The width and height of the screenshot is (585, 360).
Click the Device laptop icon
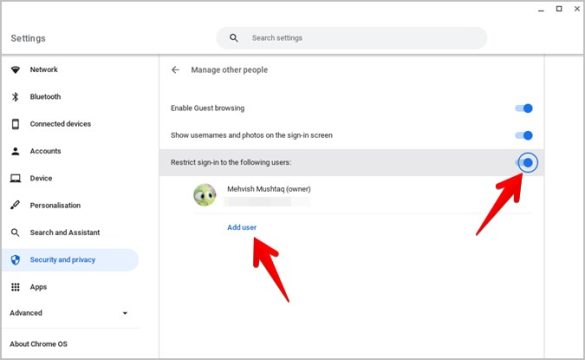click(15, 178)
